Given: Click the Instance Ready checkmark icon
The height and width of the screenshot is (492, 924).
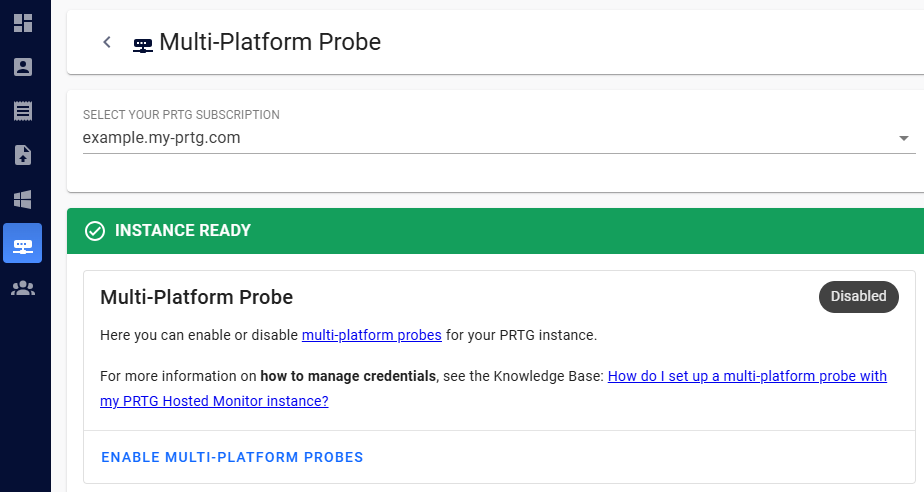Looking at the screenshot, I should pyautogui.click(x=95, y=231).
